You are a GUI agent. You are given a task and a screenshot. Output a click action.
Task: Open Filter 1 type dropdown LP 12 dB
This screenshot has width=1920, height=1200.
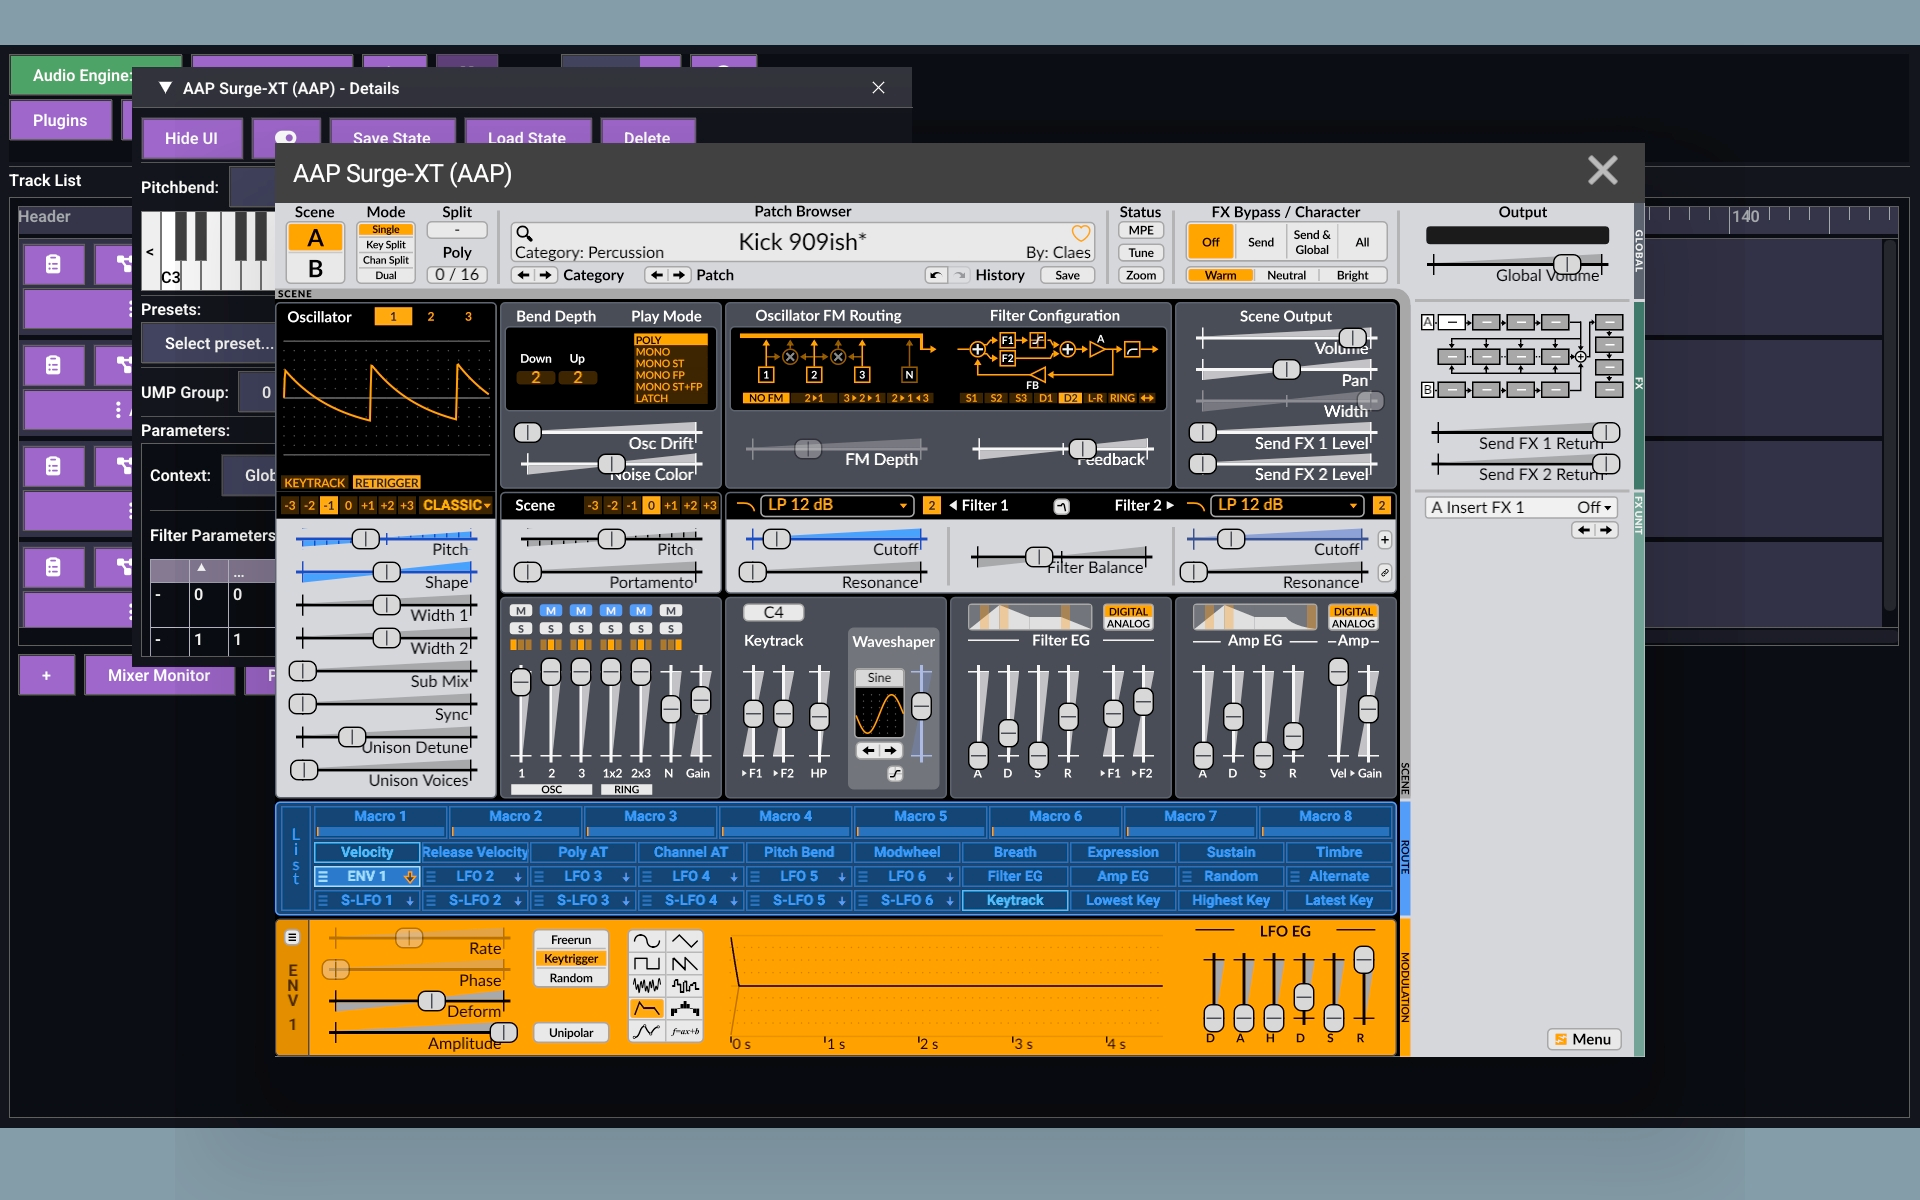coord(836,506)
